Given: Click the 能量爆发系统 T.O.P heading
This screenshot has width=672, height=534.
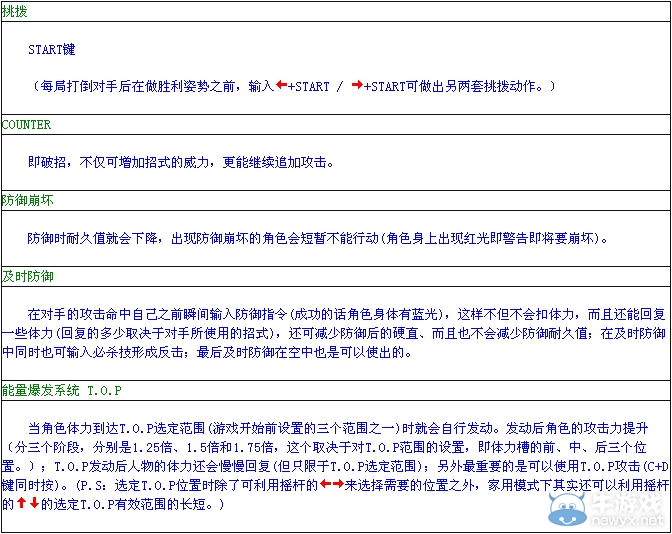Looking at the screenshot, I should pyautogui.click(x=62, y=390).
